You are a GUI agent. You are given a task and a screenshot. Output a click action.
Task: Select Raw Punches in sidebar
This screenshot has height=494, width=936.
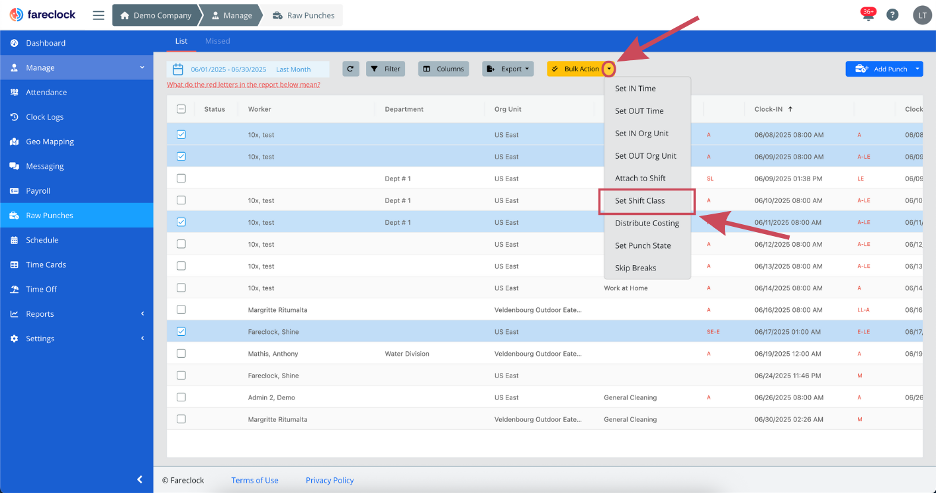[x=76, y=215]
